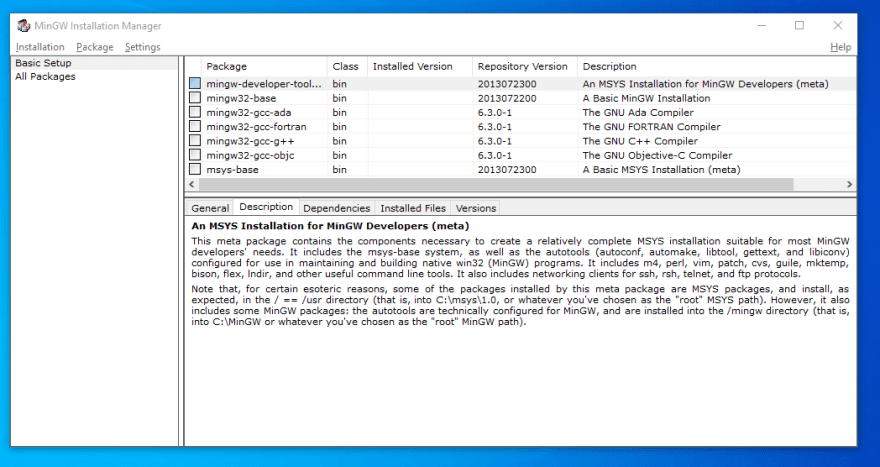Sort by the Package column header
Screen dimensions: 880x467
coord(264,66)
